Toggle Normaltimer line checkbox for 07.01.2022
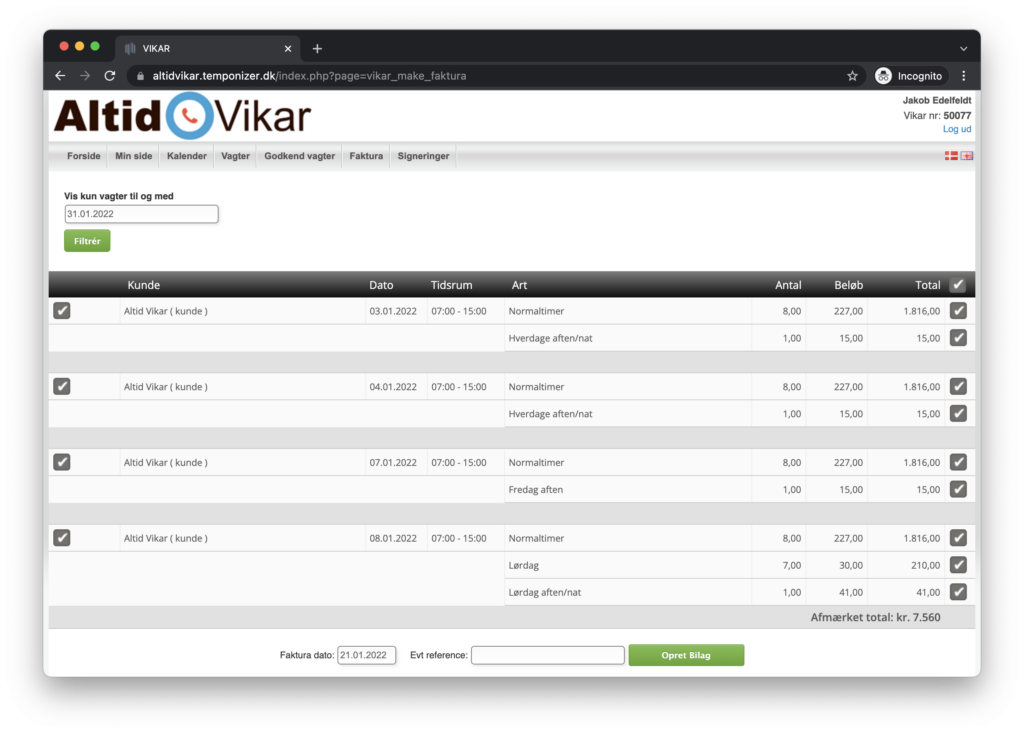The height and width of the screenshot is (734, 1024). pos(958,462)
